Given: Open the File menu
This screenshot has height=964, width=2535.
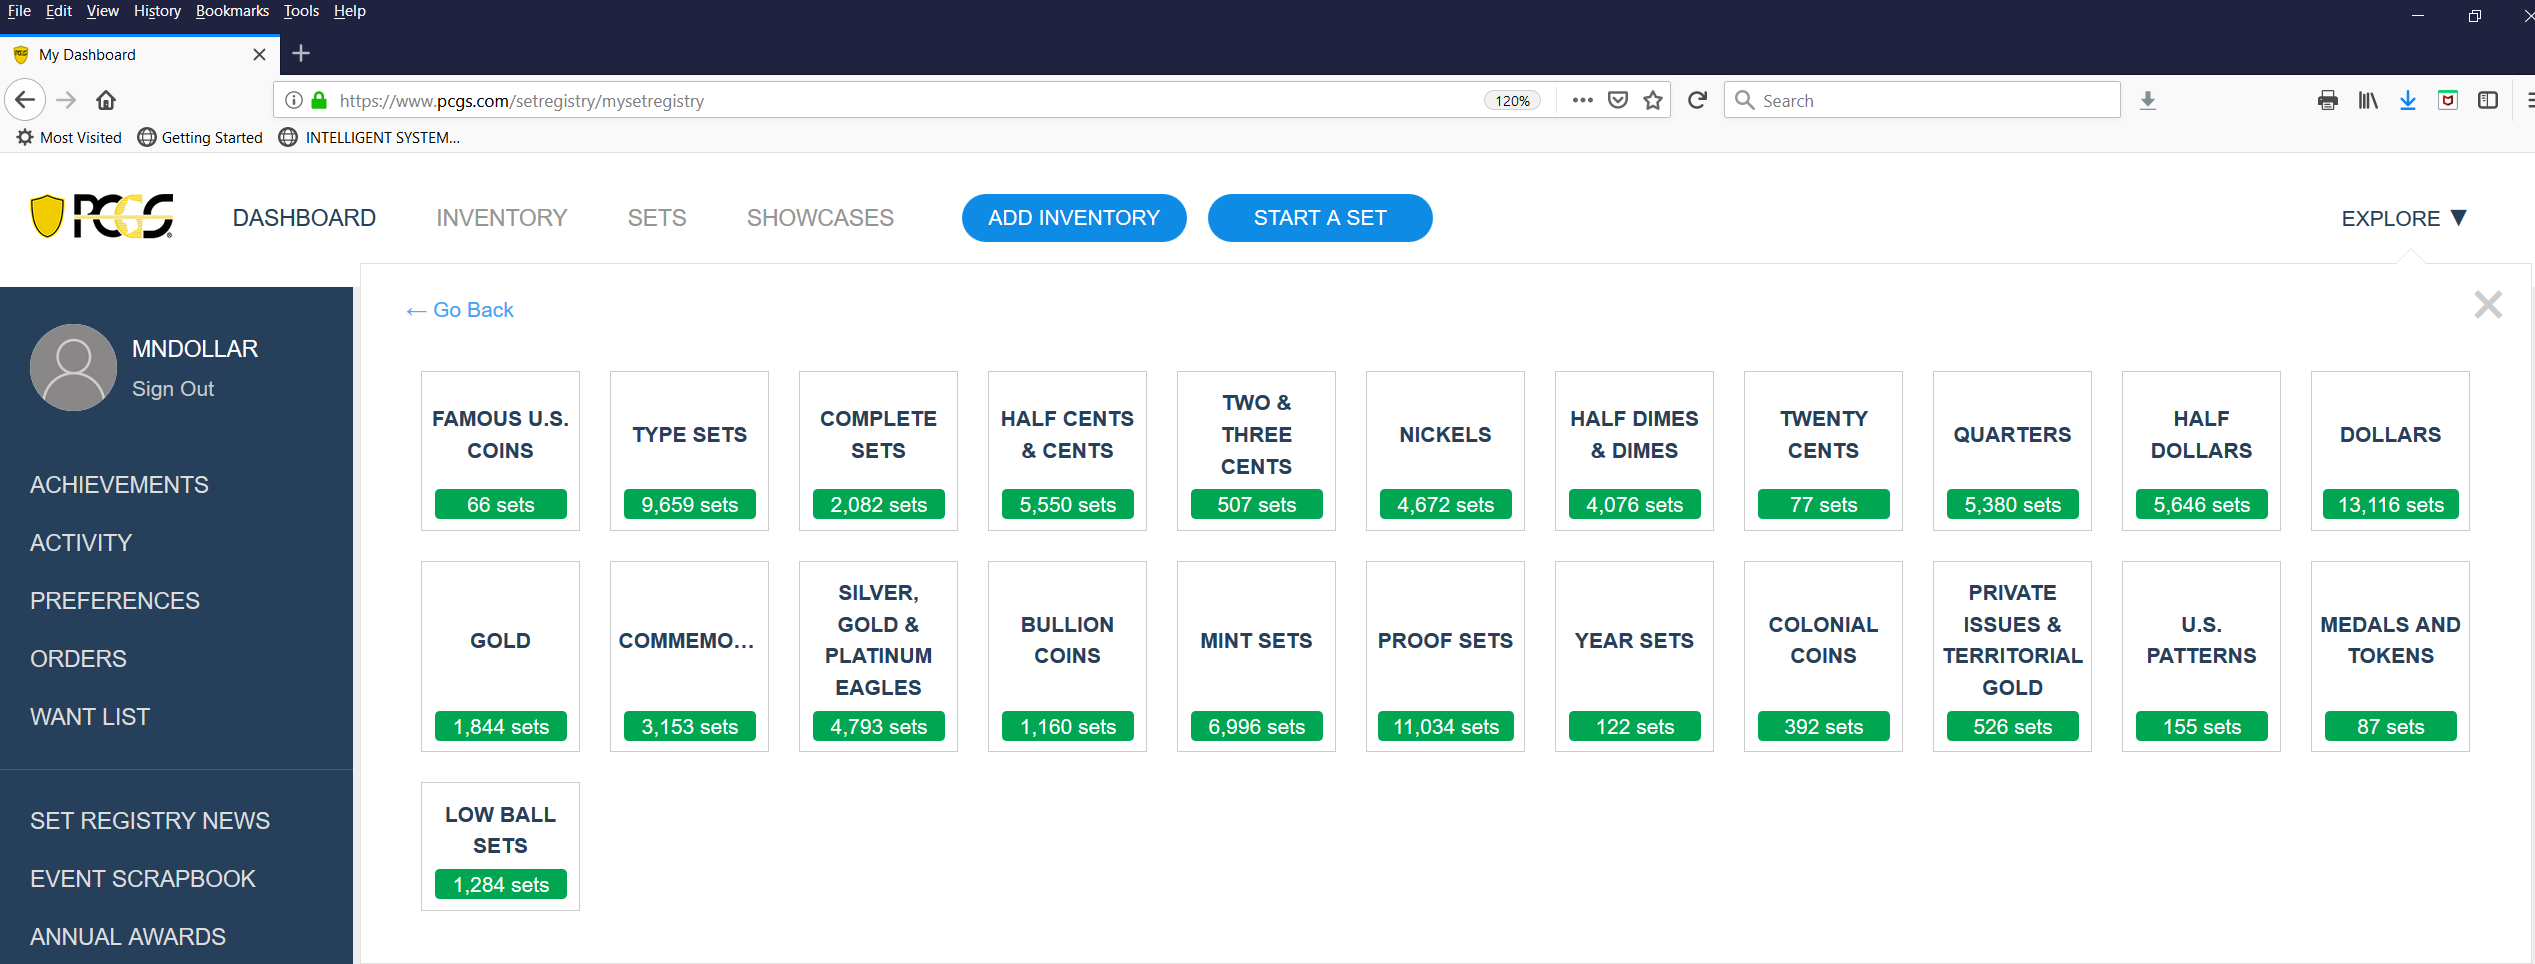Looking at the screenshot, I should pyautogui.click(x=19, y=11).
